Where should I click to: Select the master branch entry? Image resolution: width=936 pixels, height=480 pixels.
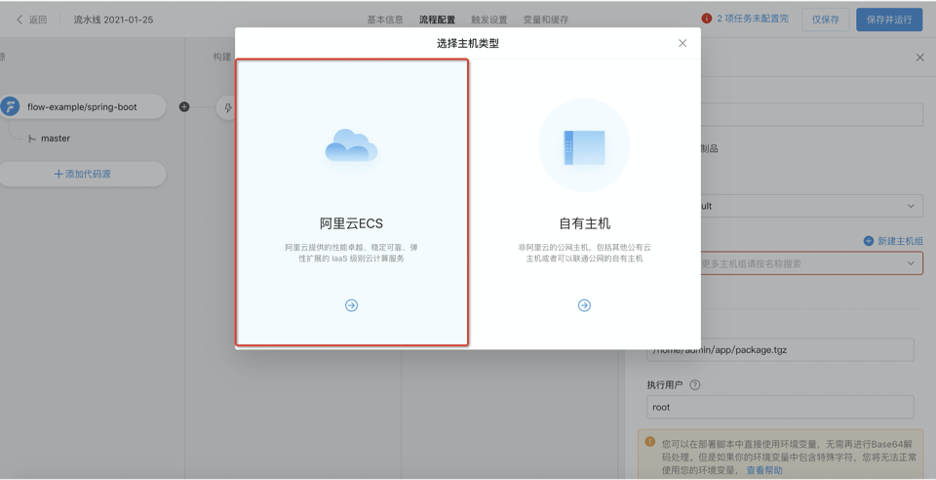[x=55, y=139]
